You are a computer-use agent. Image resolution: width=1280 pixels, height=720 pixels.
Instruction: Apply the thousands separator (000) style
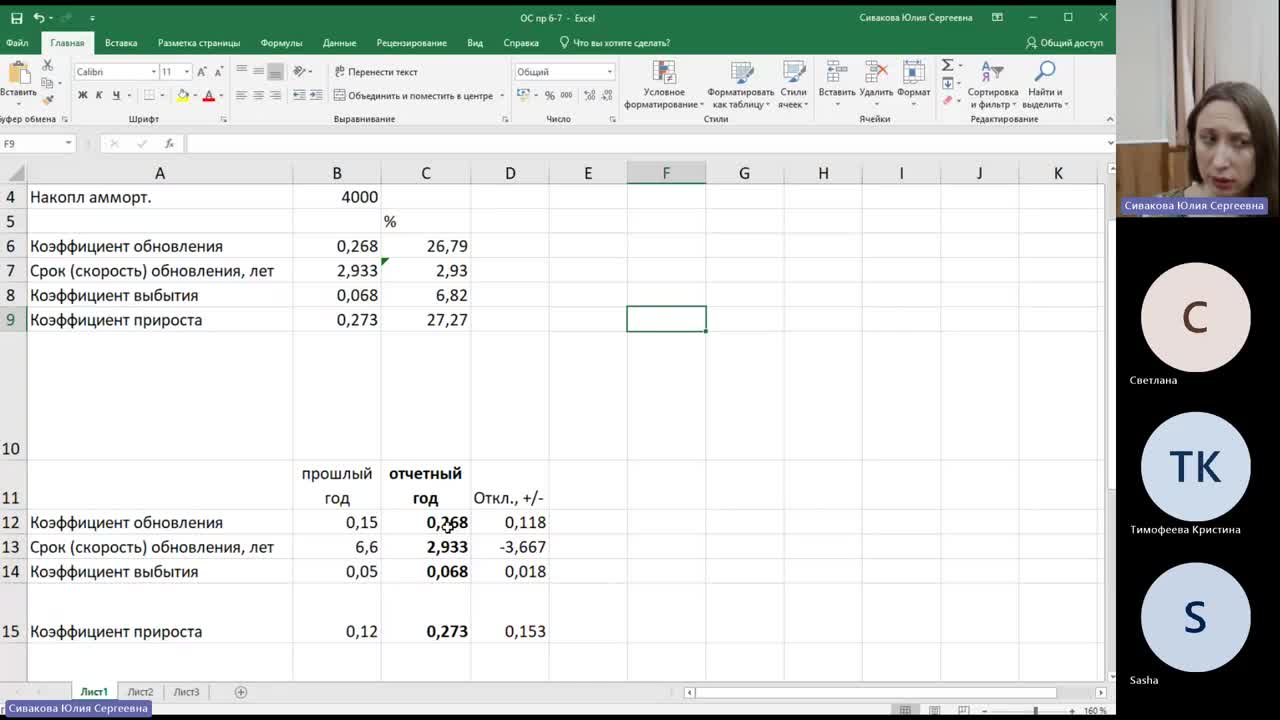click(x=567, y=96)
